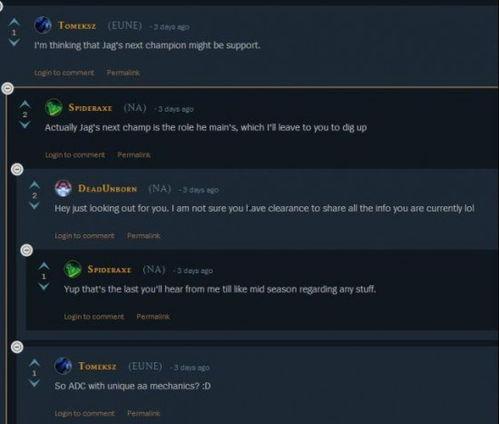The height and width of the screenshot is (424, 499).
Task: Click Login to comment under ADC mechanics reply
Action: pos(84,413)
